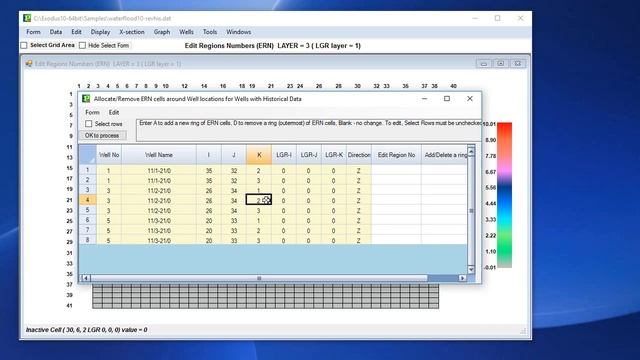Select row header 1 in well table
Screen dimensions: 640x360
87,170
